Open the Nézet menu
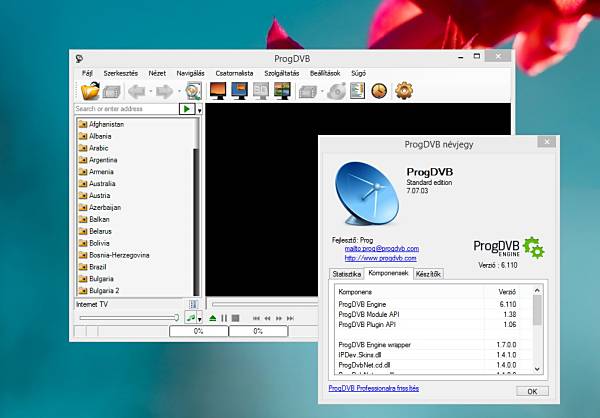 coord(157,73)
